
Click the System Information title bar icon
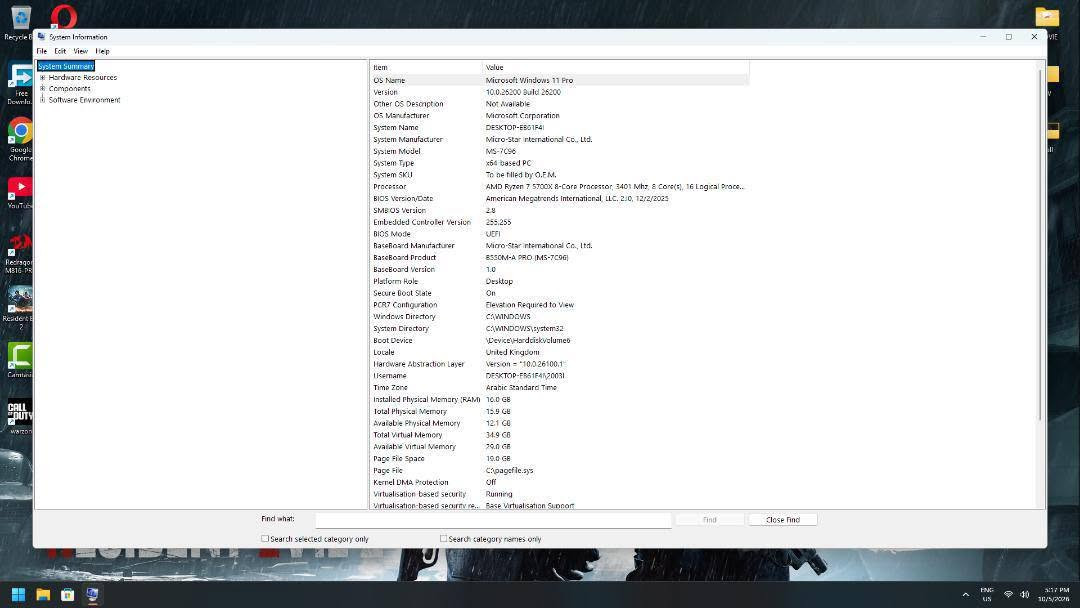41,36
